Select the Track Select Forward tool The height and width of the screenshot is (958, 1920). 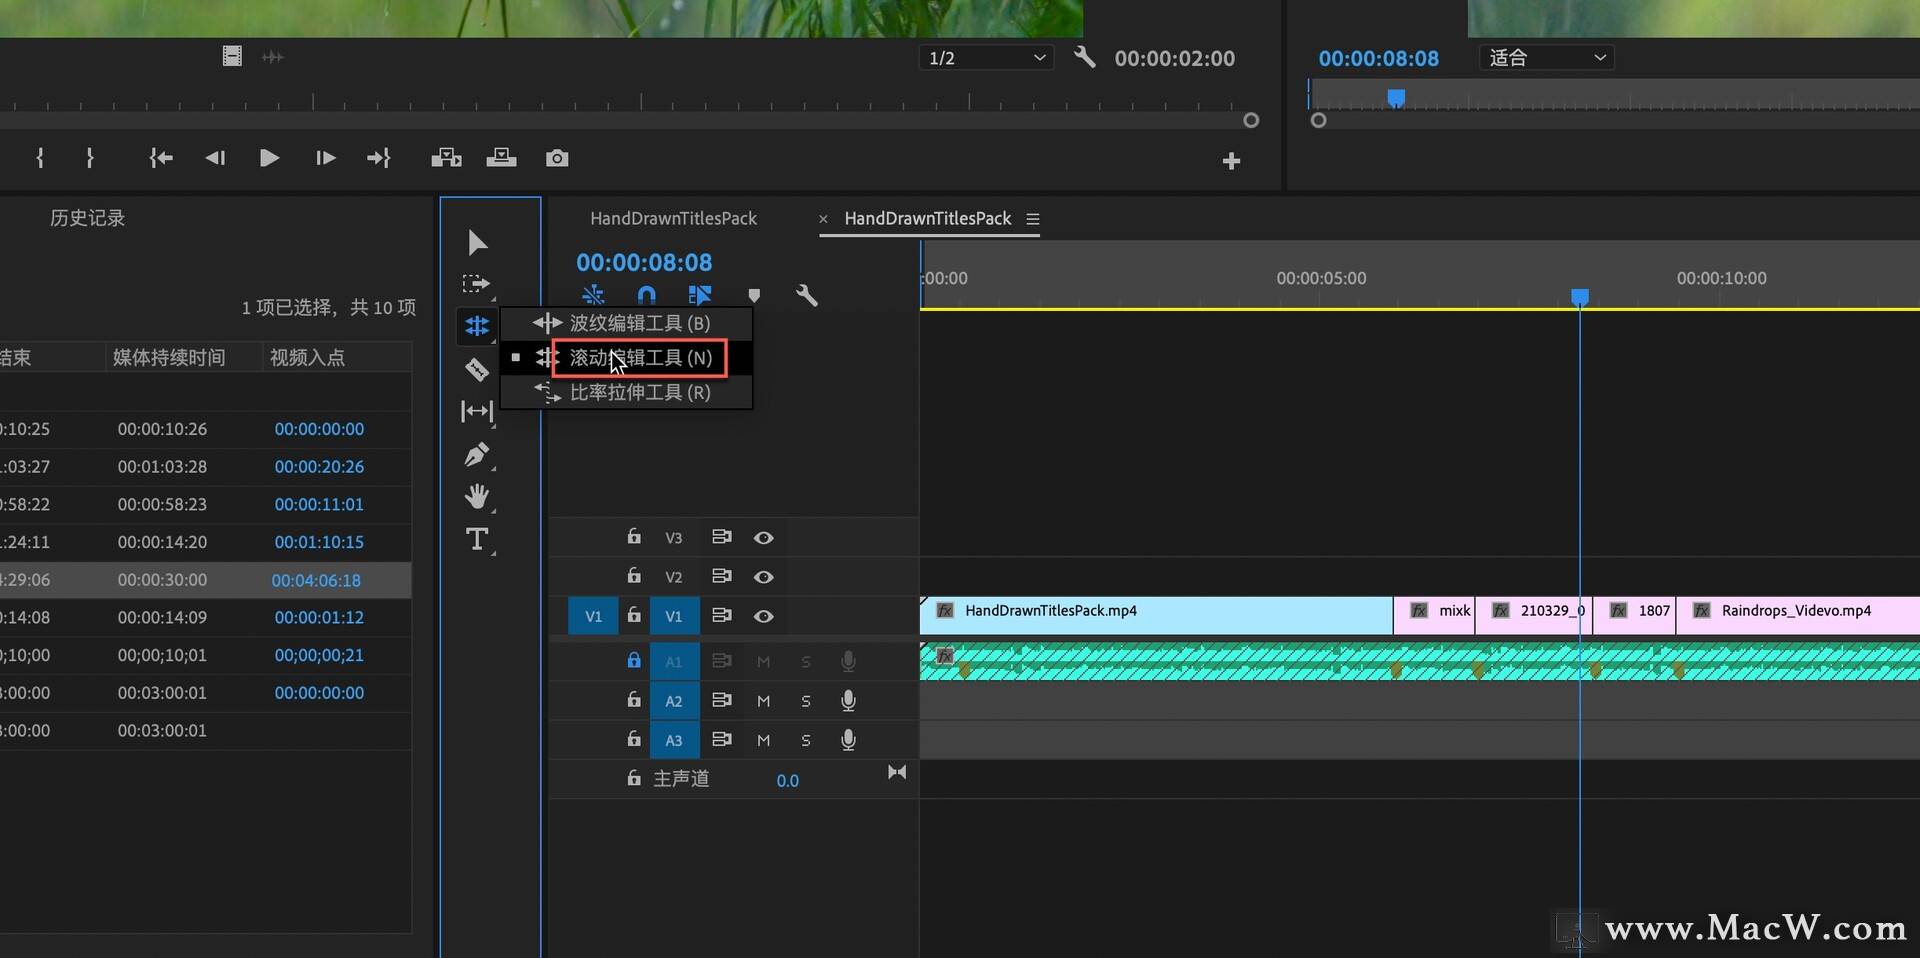coord(477,284)
